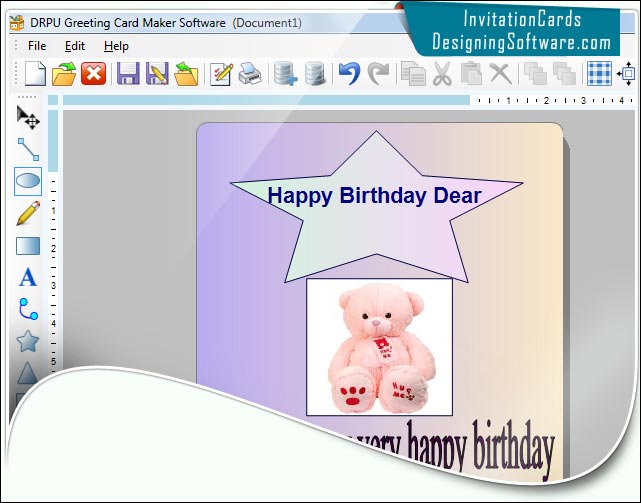Toggle the grid view icon
The width and height of the screenshot is (641, 503).
pyautogui.click(x=599, y=73)
